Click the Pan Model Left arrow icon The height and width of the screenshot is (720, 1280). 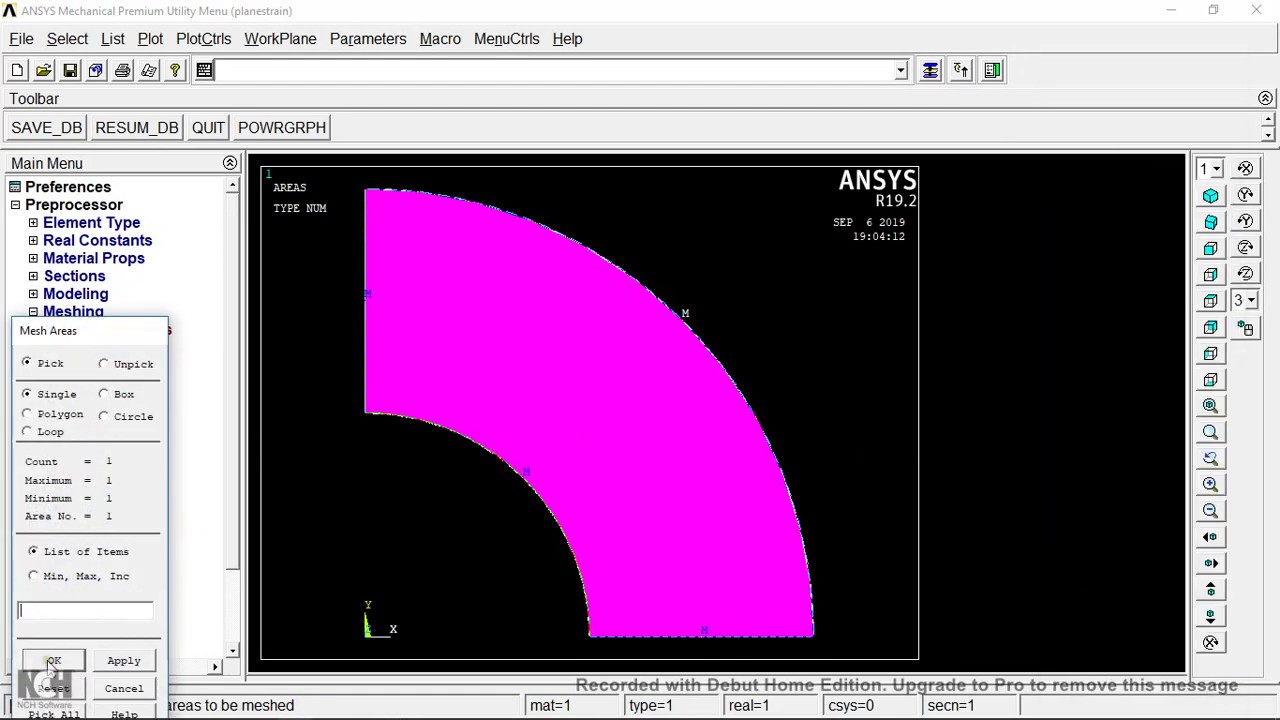(1211, 537)
